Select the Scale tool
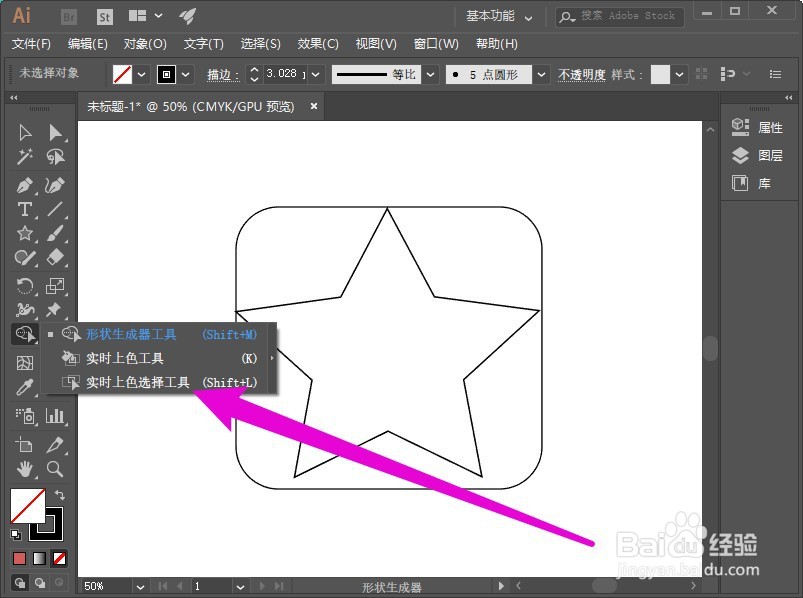Image resolution: width=803 pixels, height=598 pixels. pyautogui.click(x=55, y=286)
